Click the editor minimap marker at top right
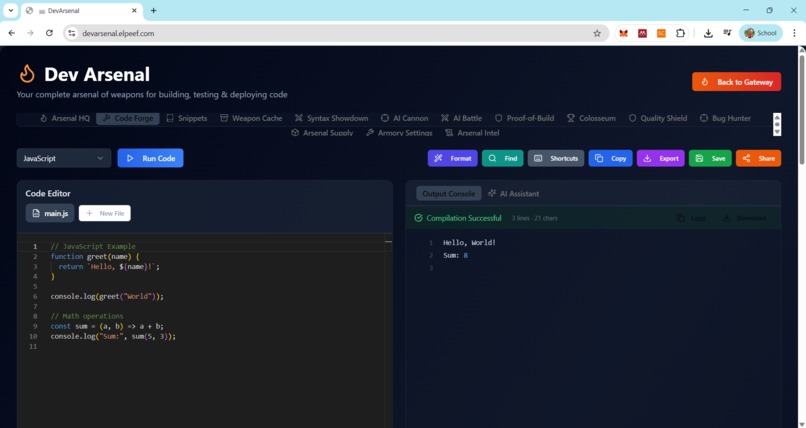This screenshot has height=428, width=806. click(388, 241)
